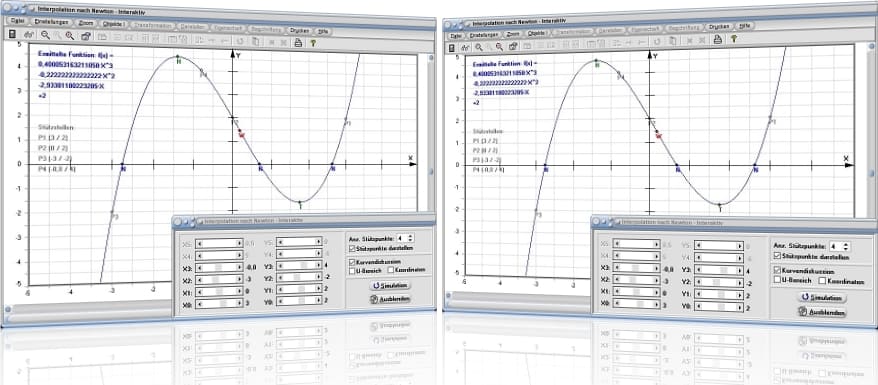The image size is (878, 385).
Task: Open Datei menu in right window
Action: point(455,35)
